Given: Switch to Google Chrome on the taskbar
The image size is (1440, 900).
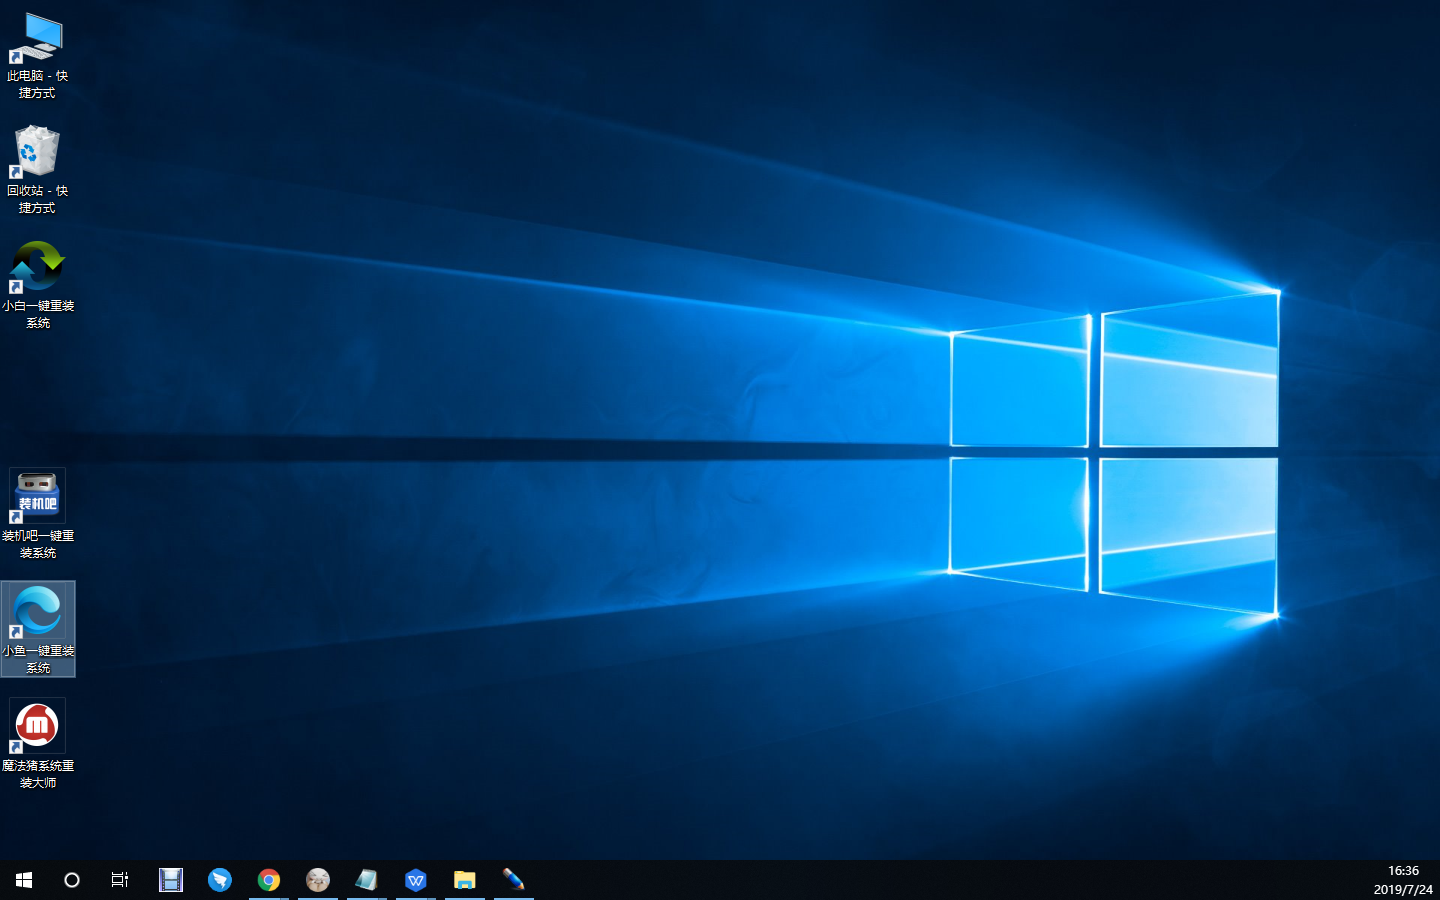Looking at the screenshot, I should [269, 880].
